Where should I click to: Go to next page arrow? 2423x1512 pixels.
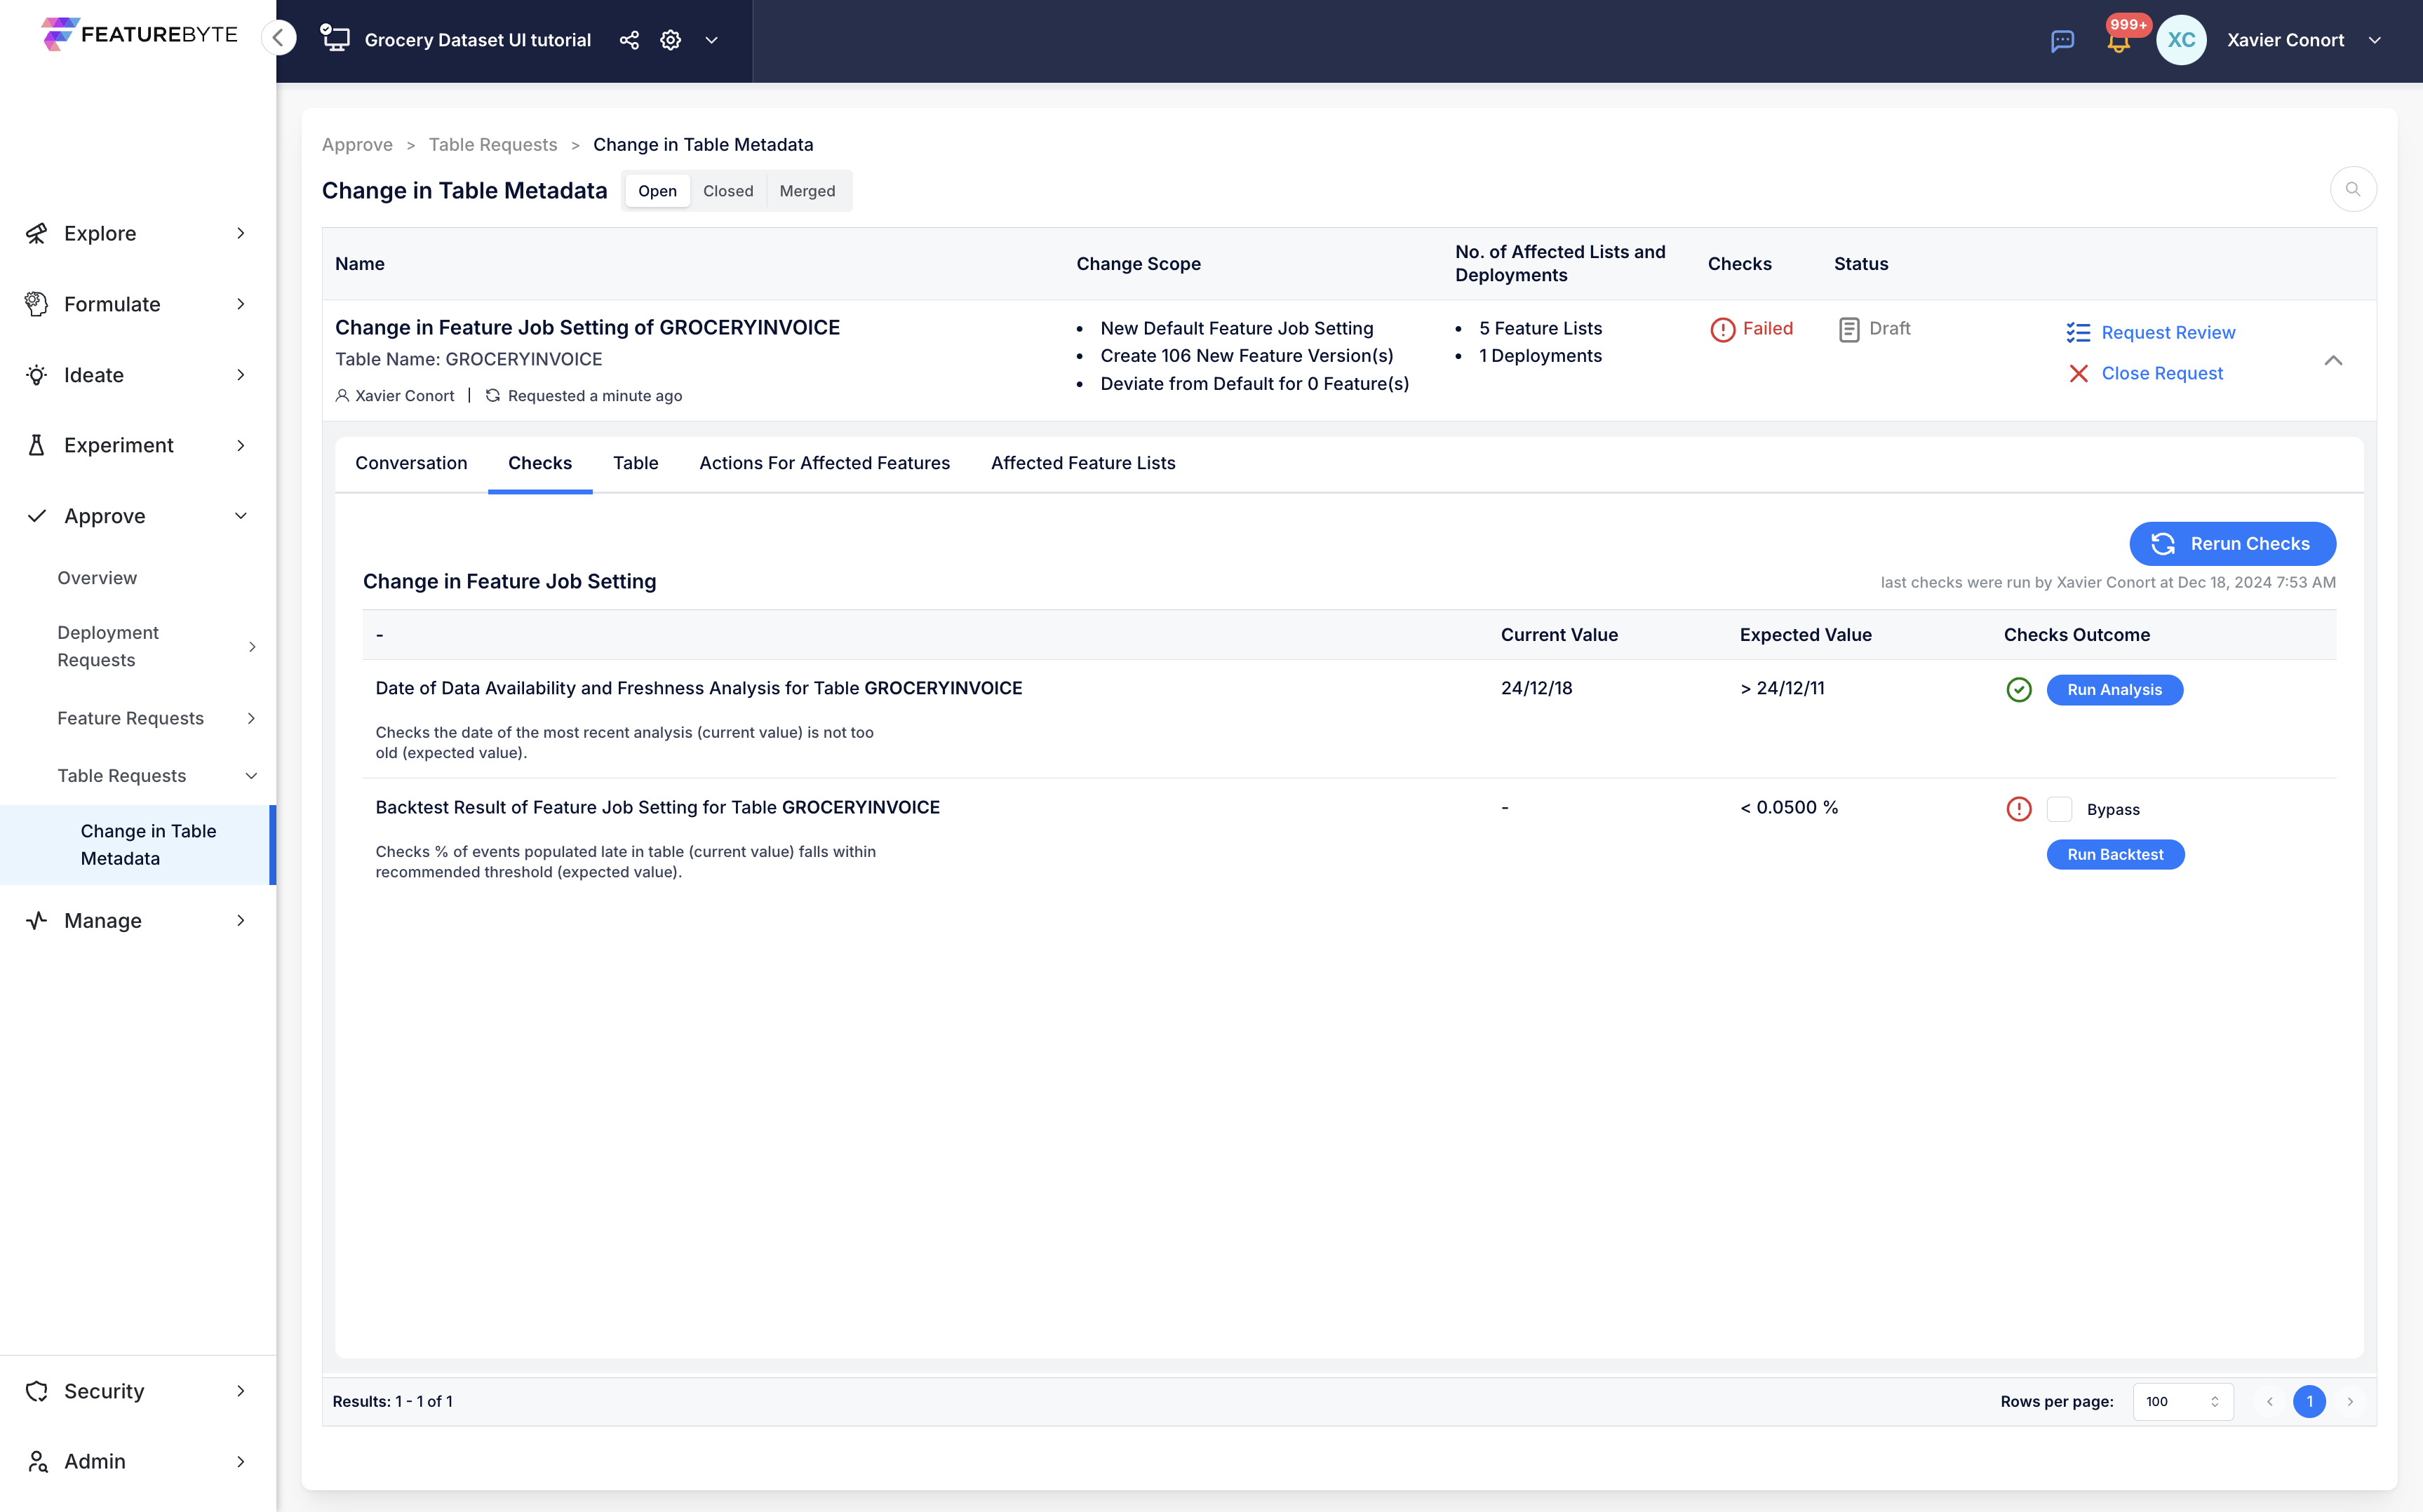tap(2350, 1402)
